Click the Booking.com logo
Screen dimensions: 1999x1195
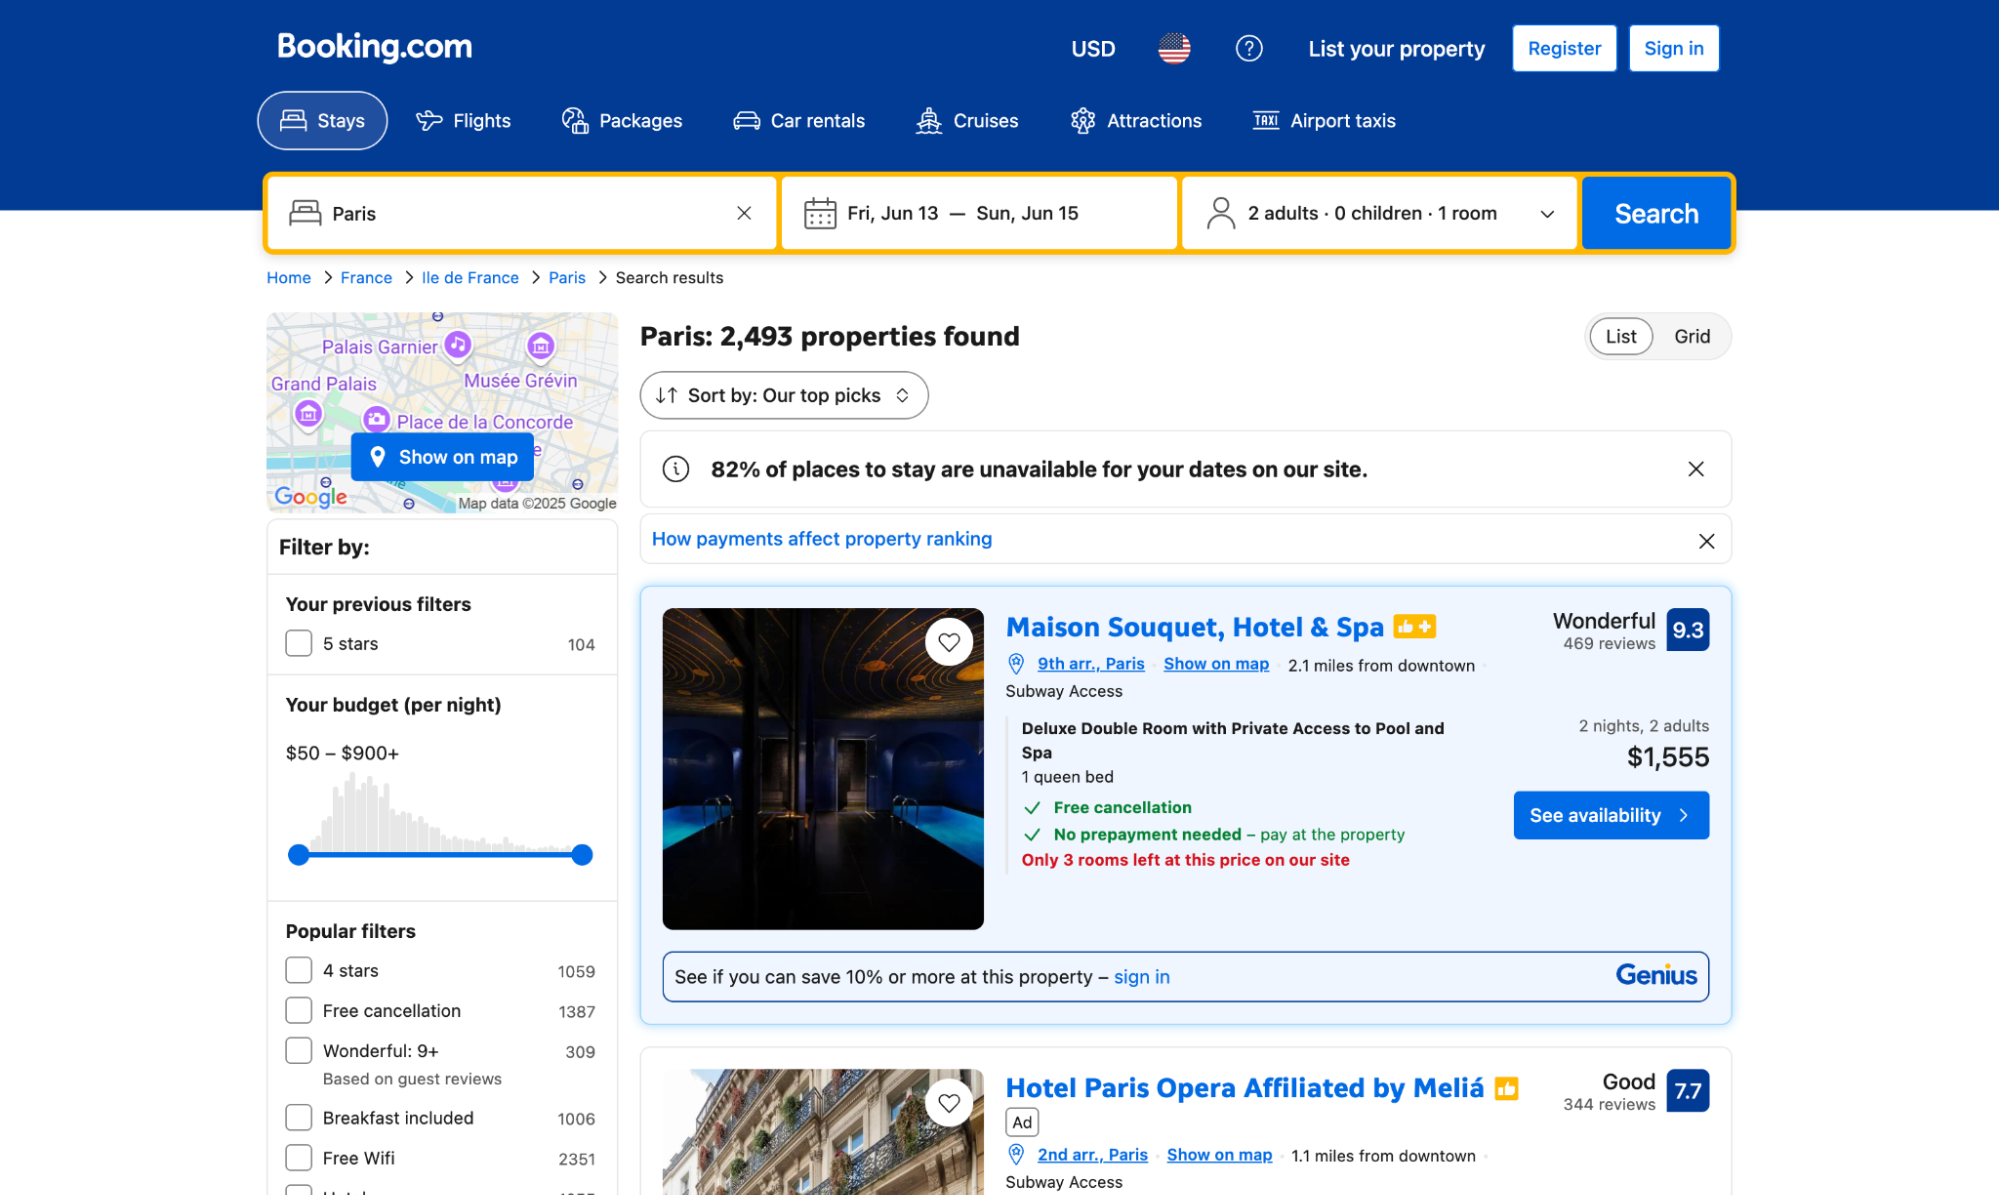(x=374, y=47)
